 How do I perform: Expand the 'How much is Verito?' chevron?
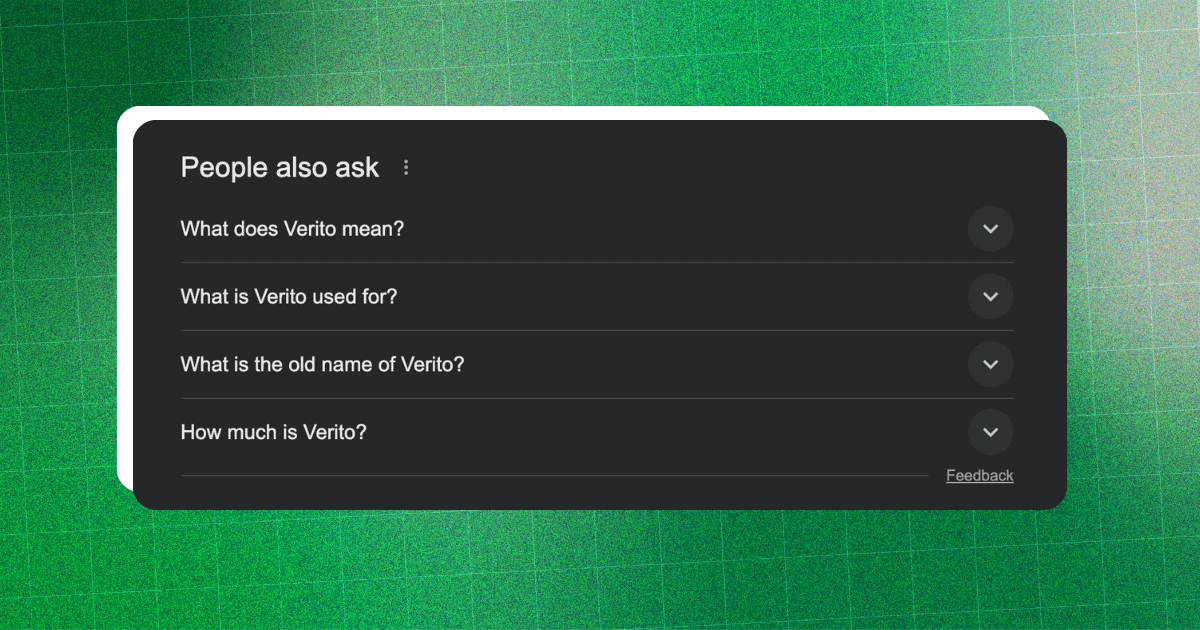click(990, 432)
